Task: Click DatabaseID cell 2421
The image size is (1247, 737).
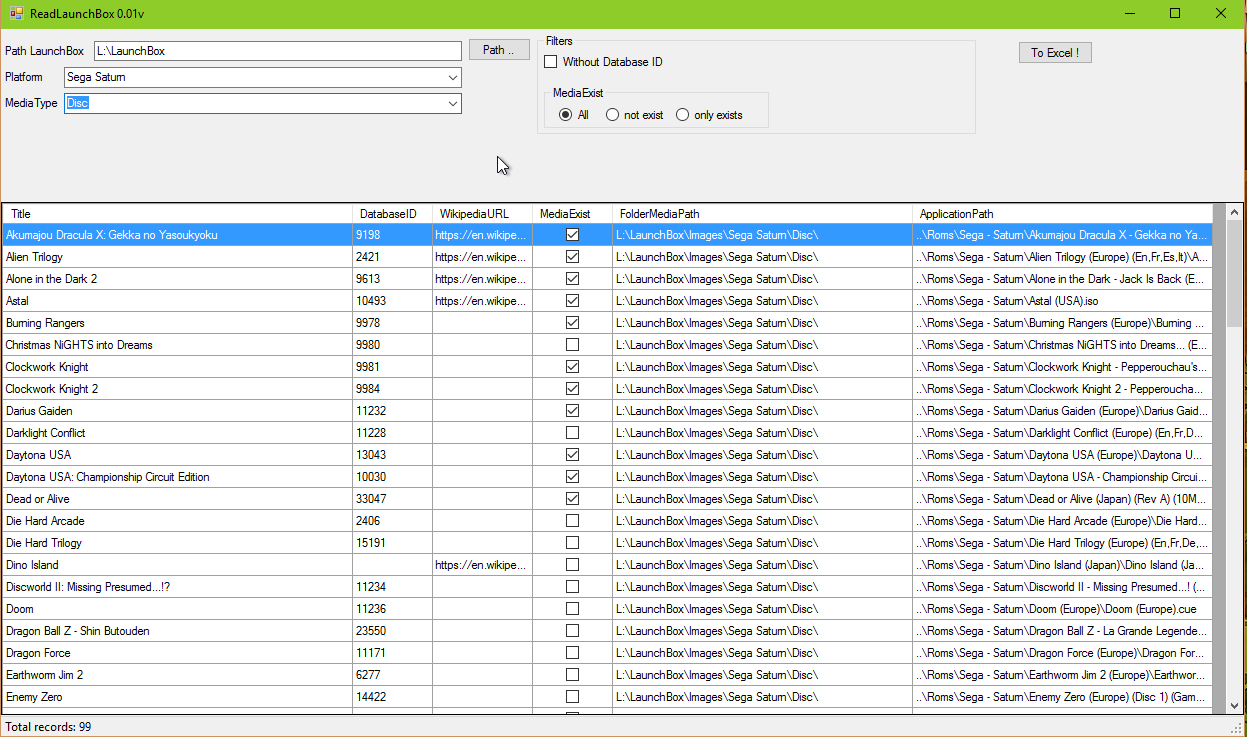Action: [x=393, y=257]
